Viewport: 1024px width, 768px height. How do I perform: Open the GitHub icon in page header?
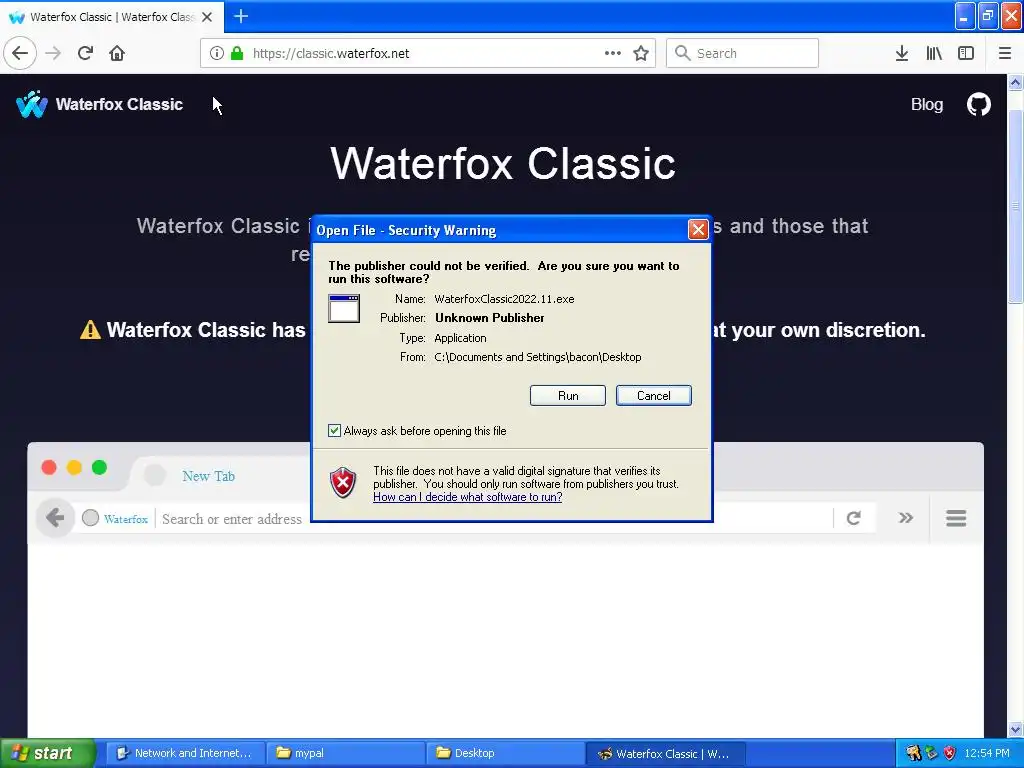[978, 104]
